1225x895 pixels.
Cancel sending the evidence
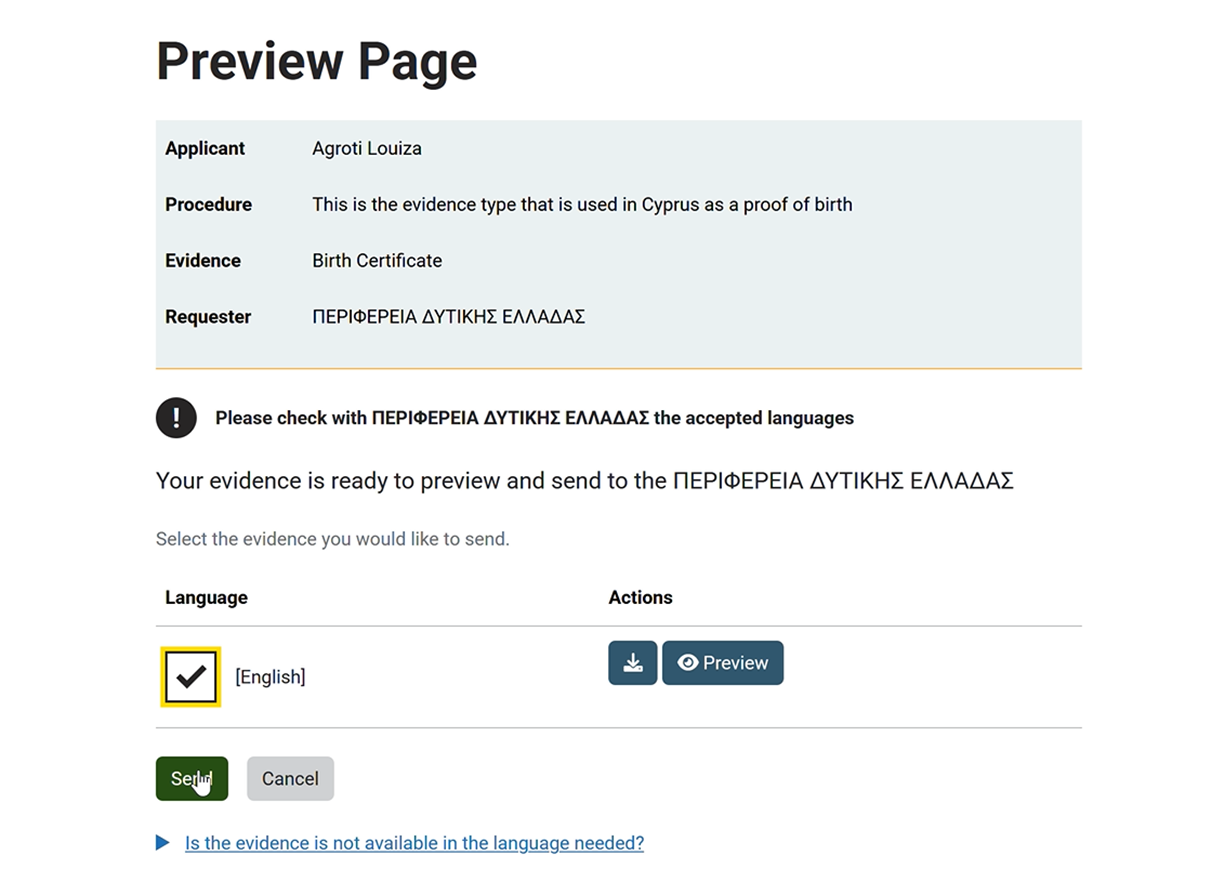290,779
